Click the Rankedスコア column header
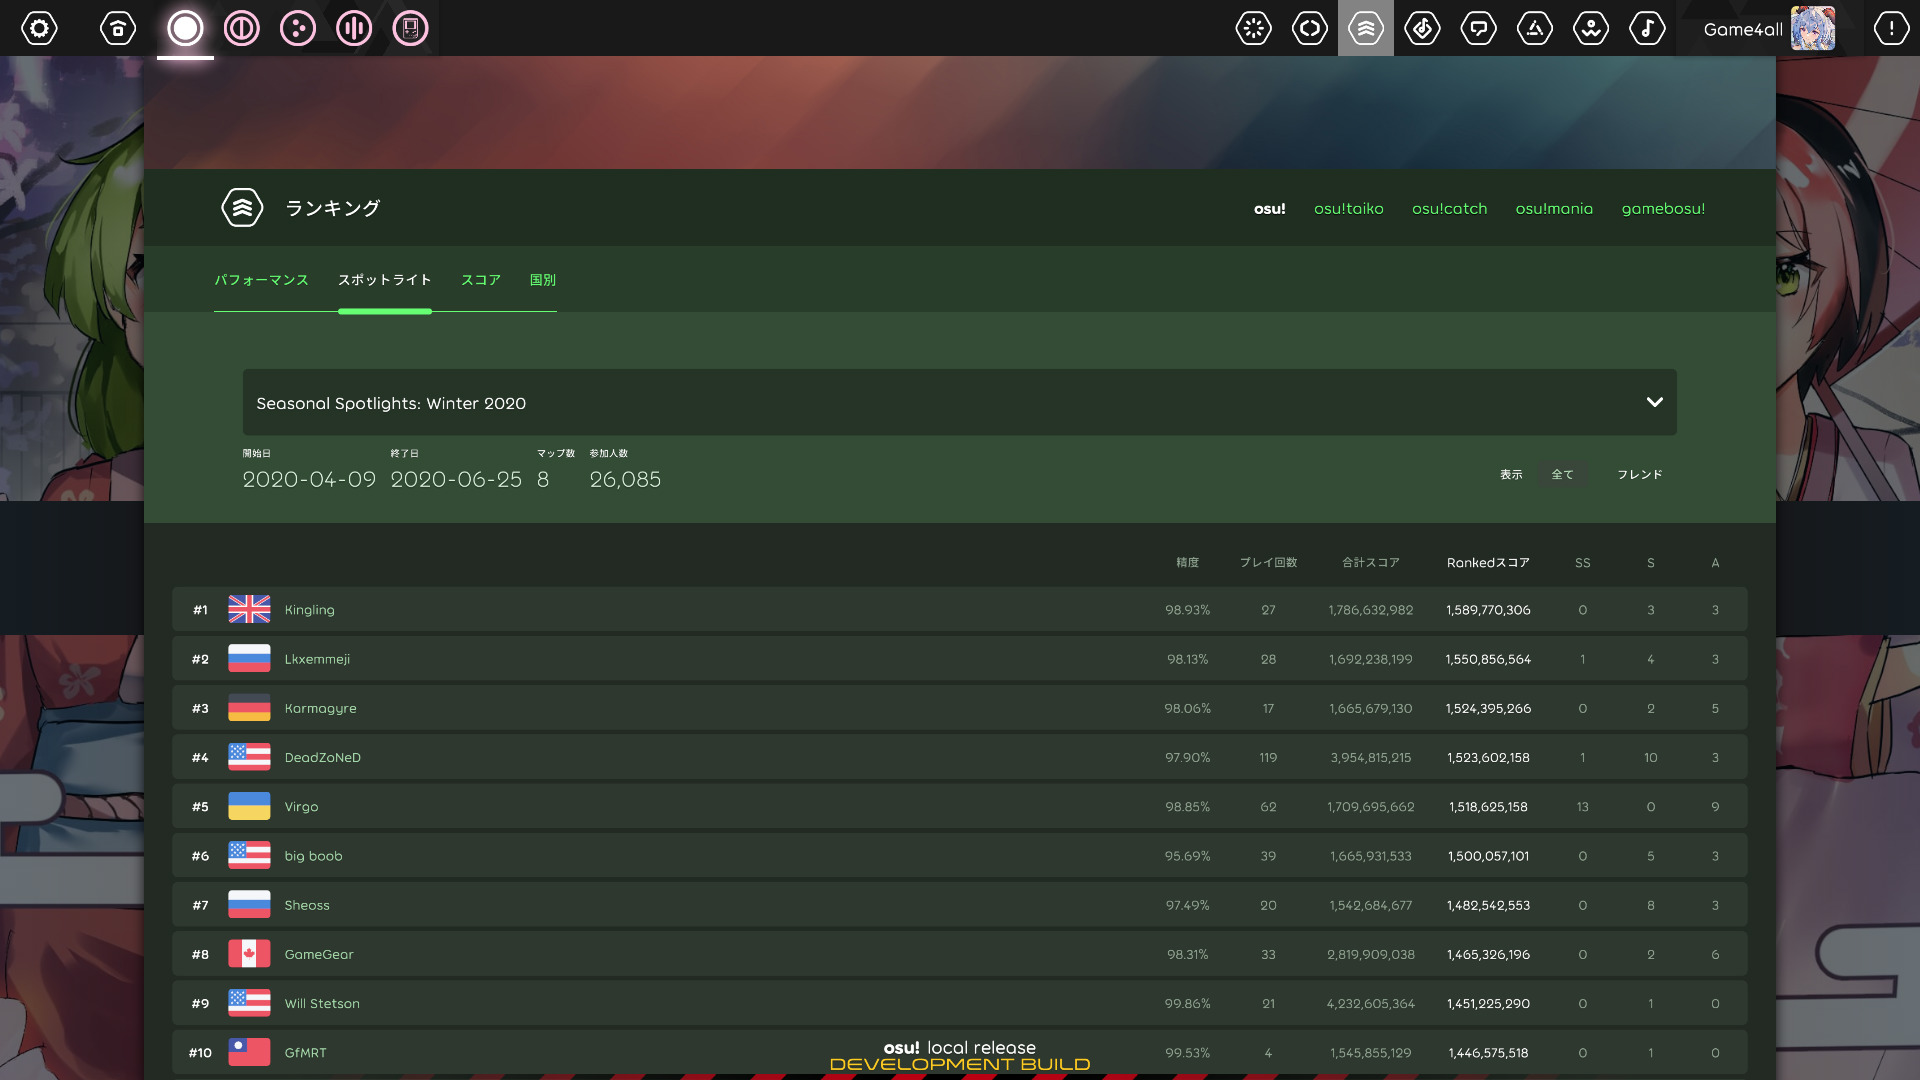Image resolution: width=1920 pixels, height=1080 pixels. [x=1488, y=563]
